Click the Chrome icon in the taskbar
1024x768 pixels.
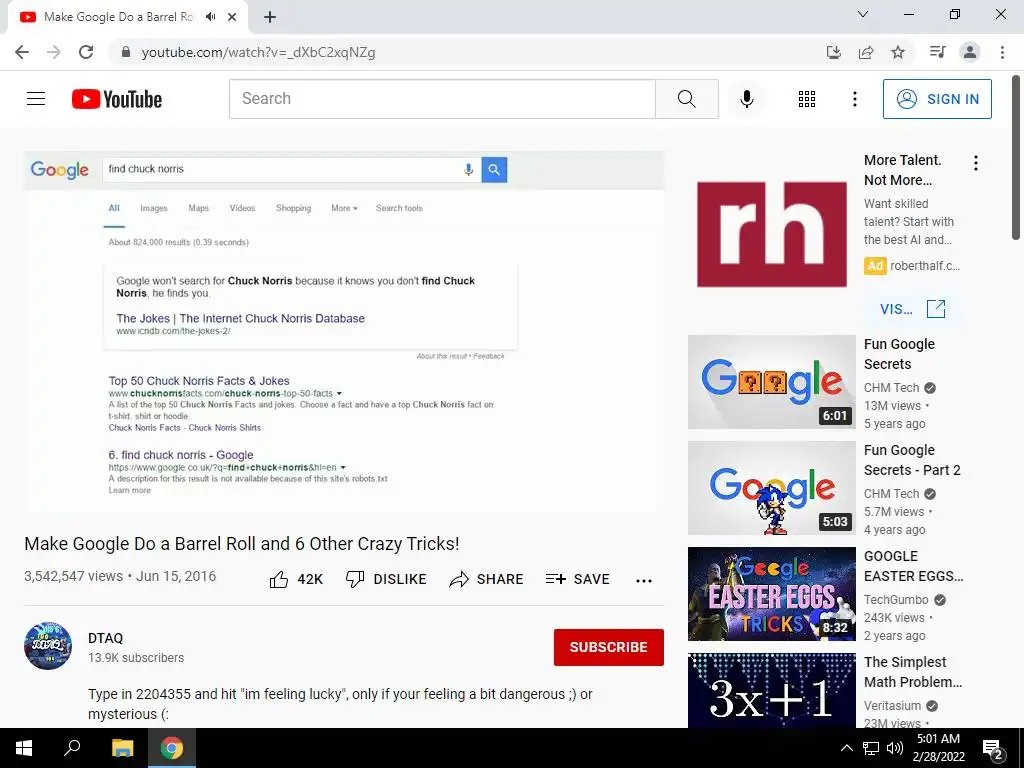[x=172, y=748]
